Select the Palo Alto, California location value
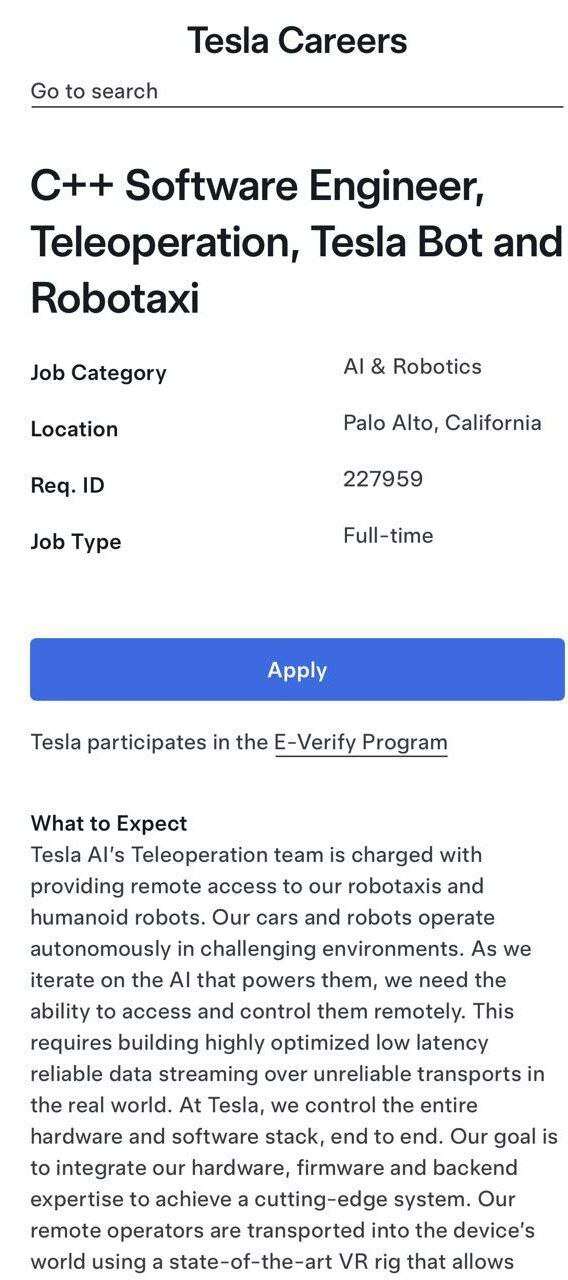This screenshot has height=1280, width=568. pos(442,423)
